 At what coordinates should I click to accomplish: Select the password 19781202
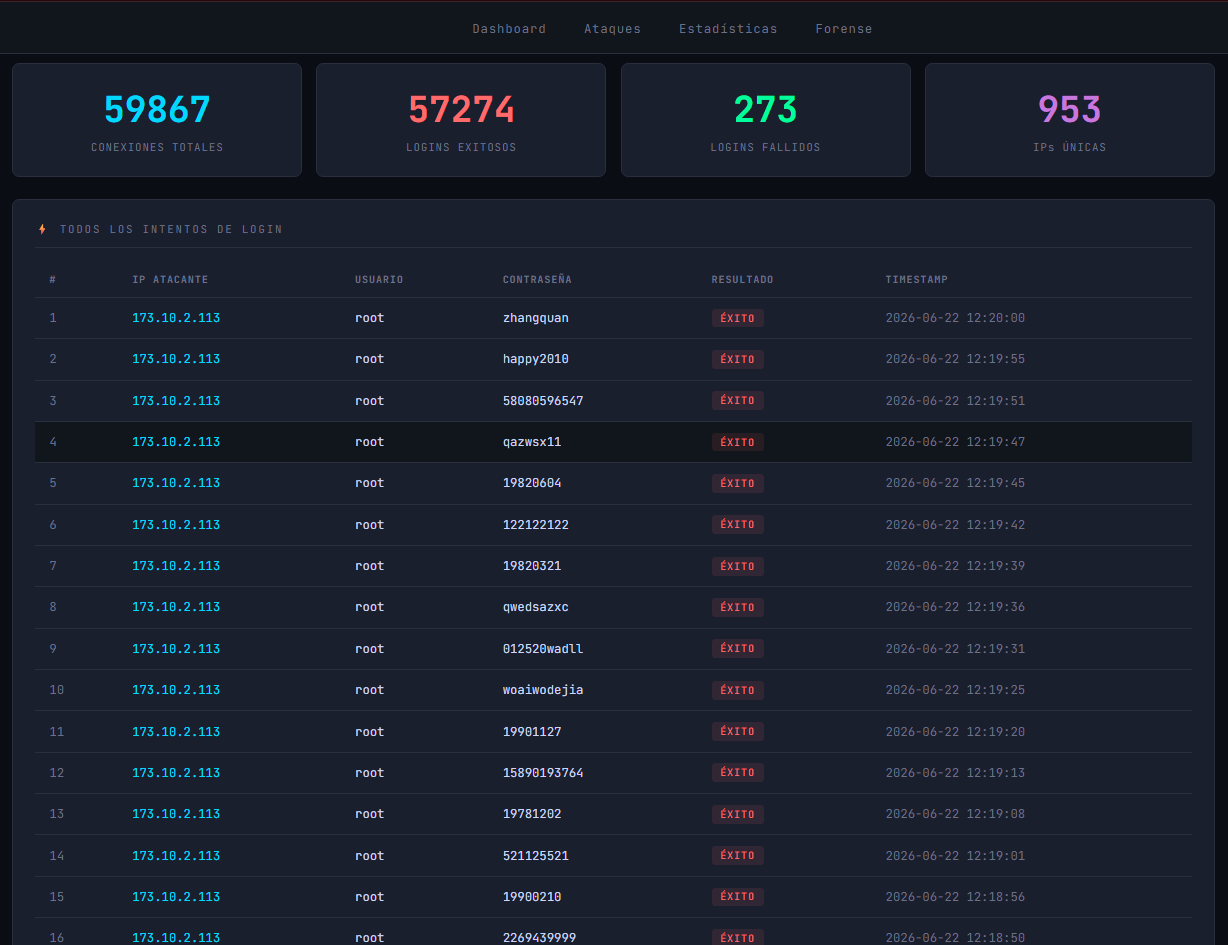(532, 814)
